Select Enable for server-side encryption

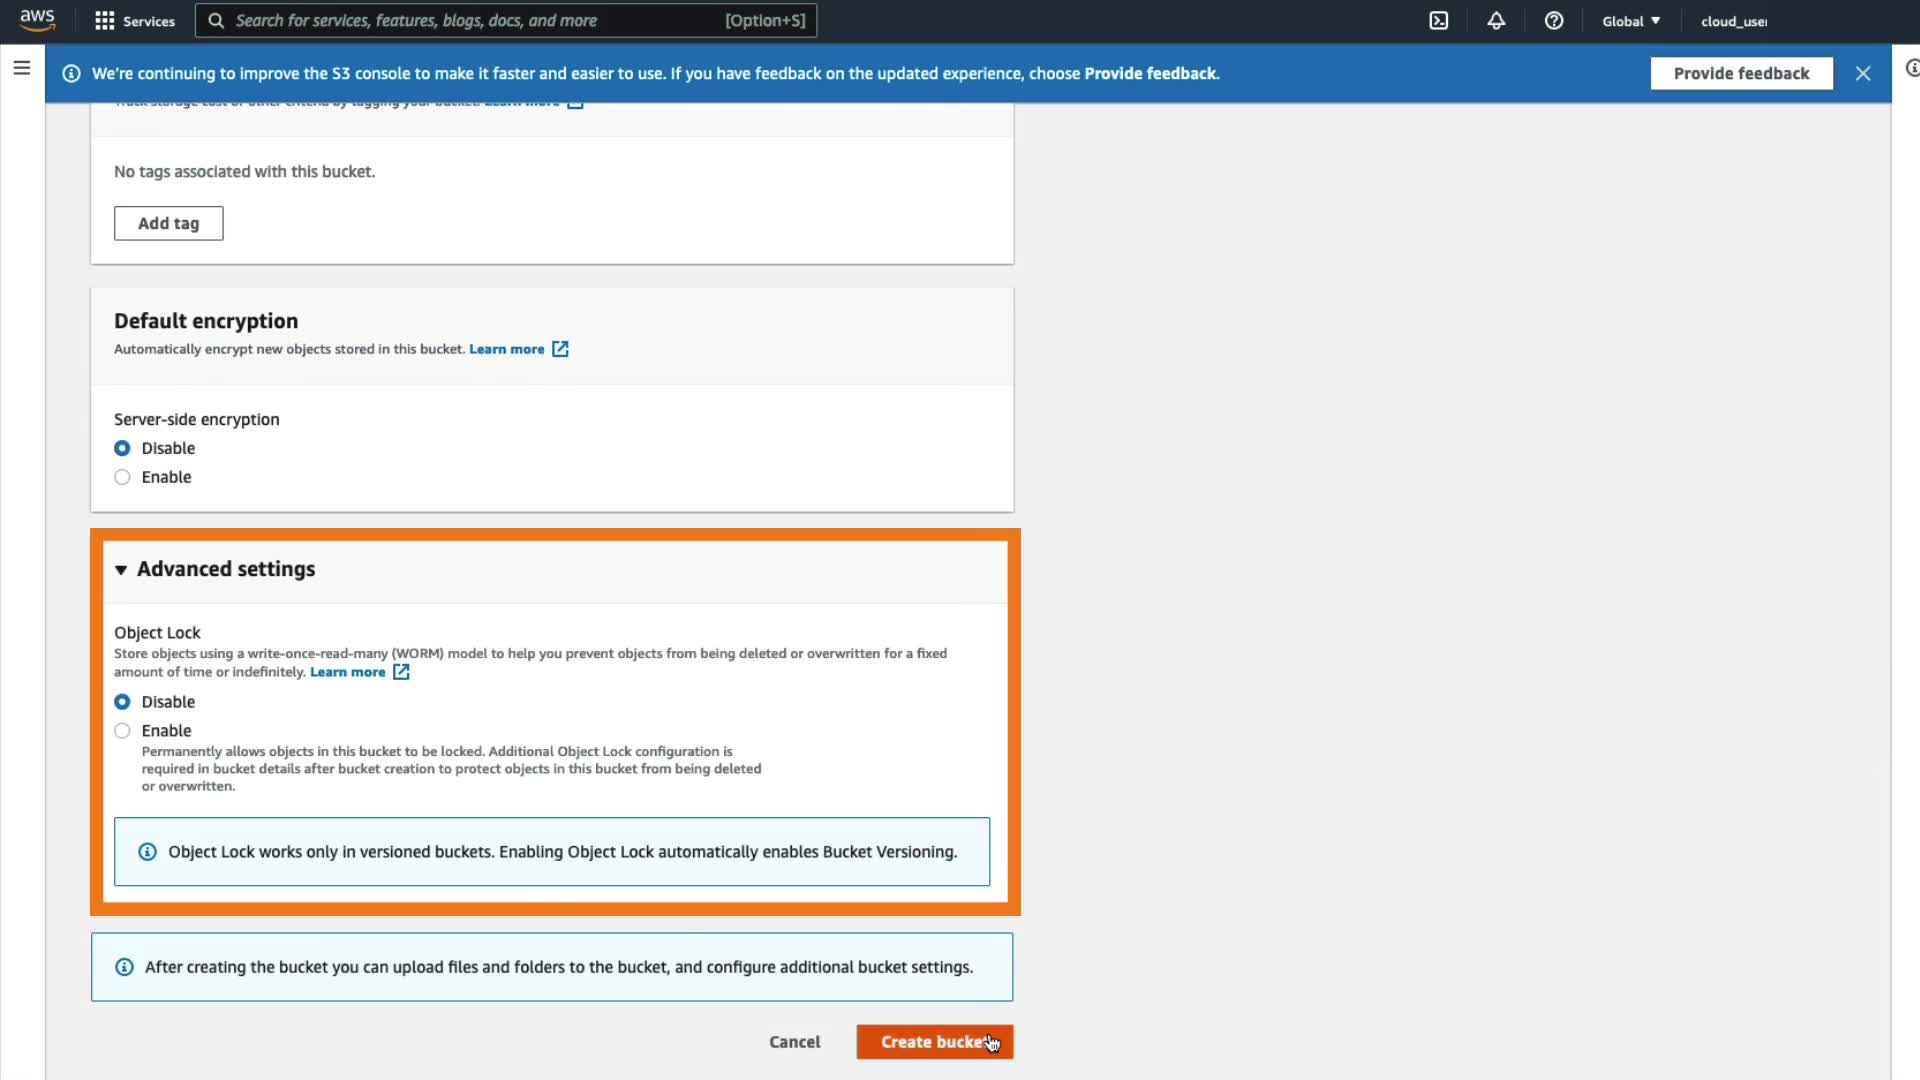(x=122, y=477)
